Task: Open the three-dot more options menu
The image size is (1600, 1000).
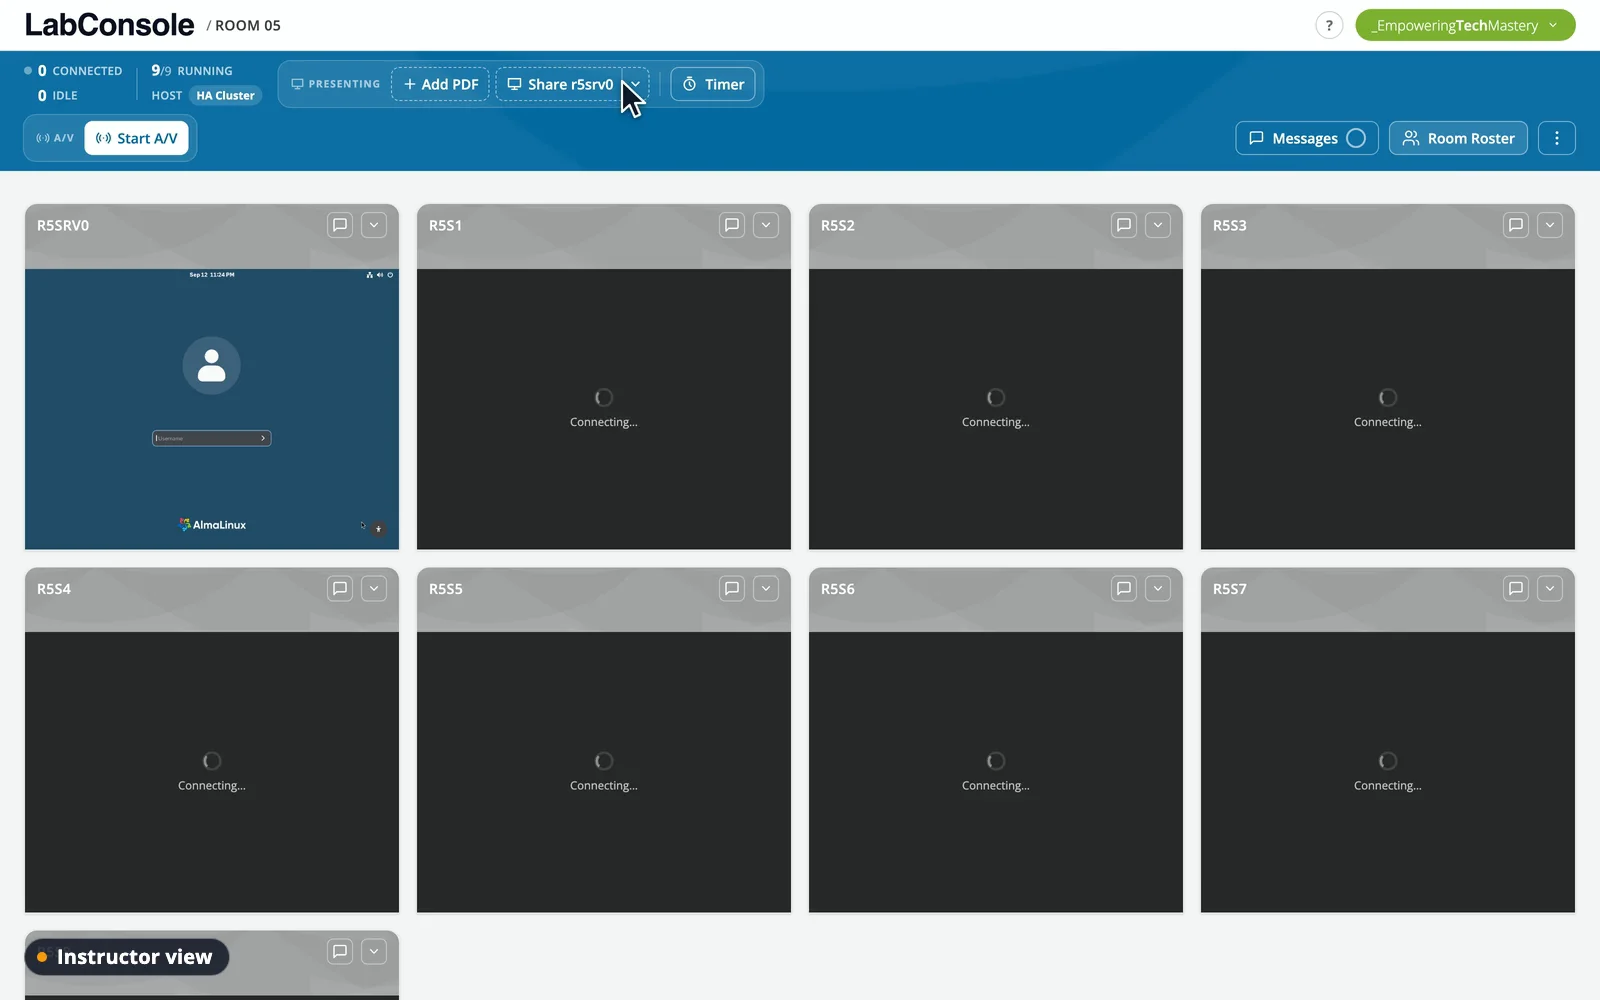Action: [1557, 138]
